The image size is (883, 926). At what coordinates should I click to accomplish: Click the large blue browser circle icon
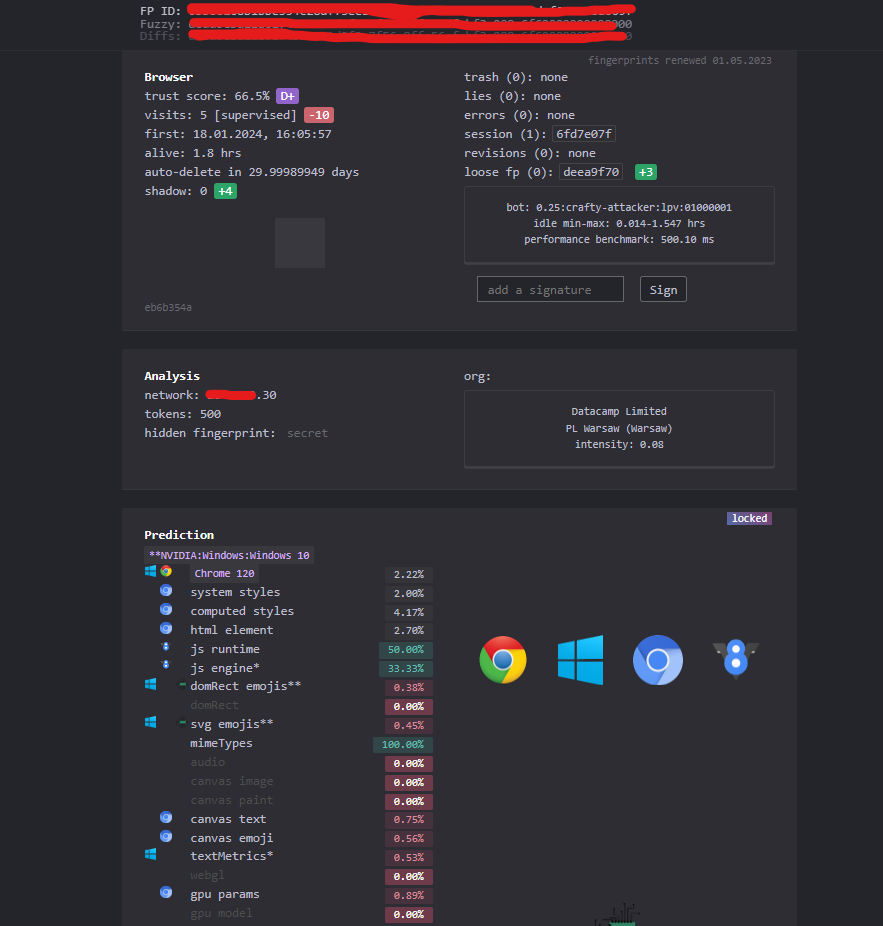coord(657,660)
